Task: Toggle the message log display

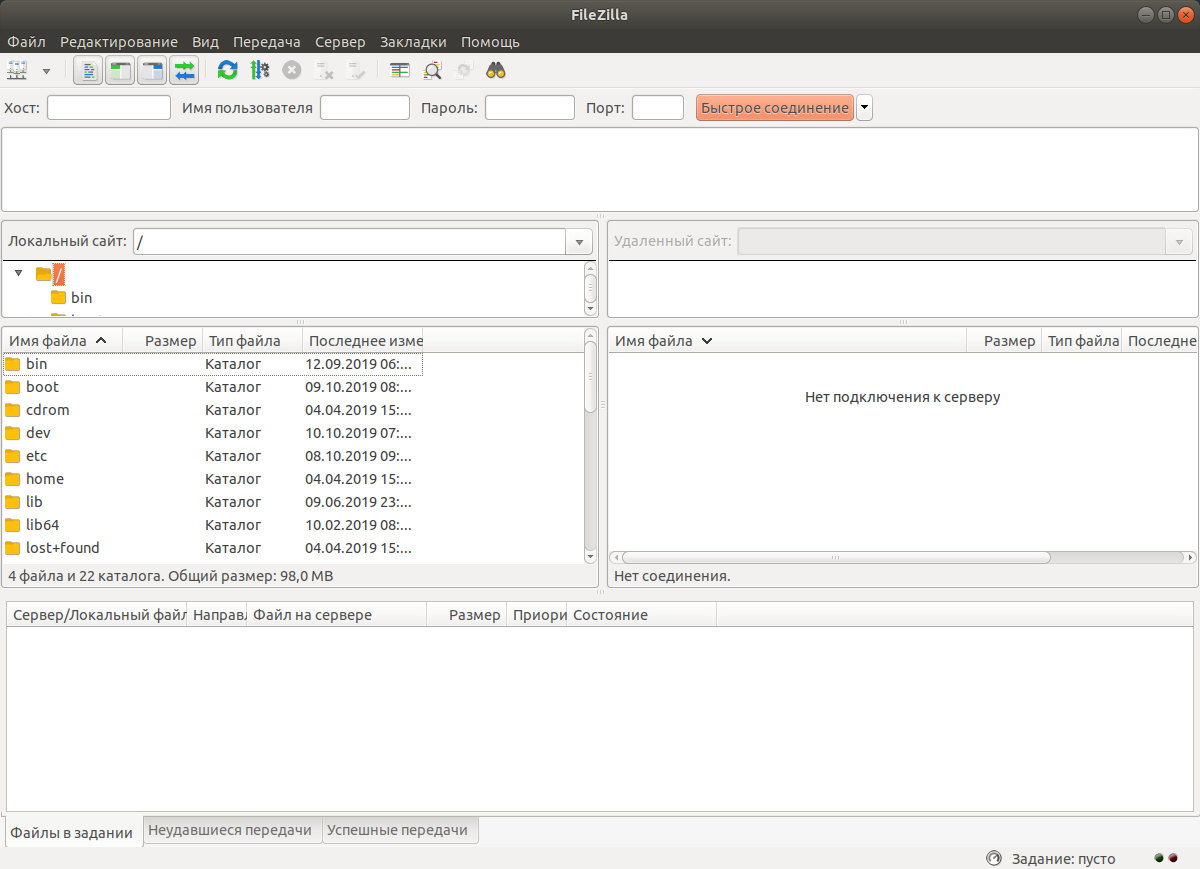Action: tap(88, 71)
